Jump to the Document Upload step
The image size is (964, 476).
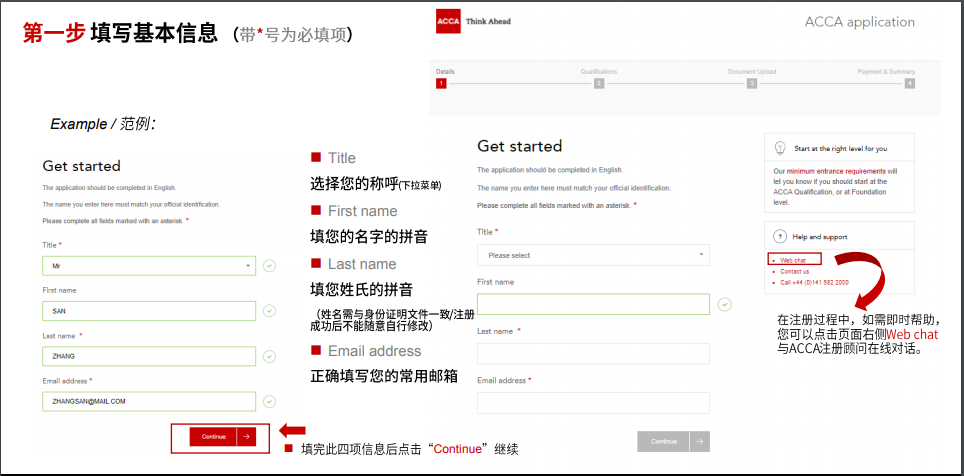point(752,84)
